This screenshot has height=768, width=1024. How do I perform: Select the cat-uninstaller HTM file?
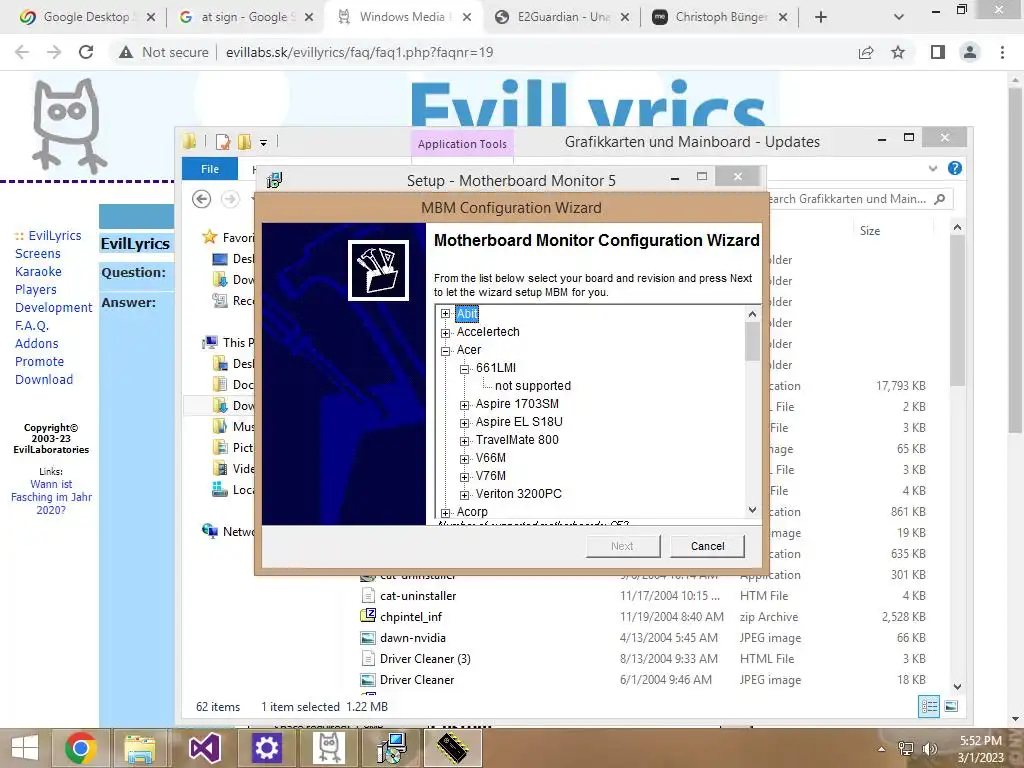coord(418,596)
